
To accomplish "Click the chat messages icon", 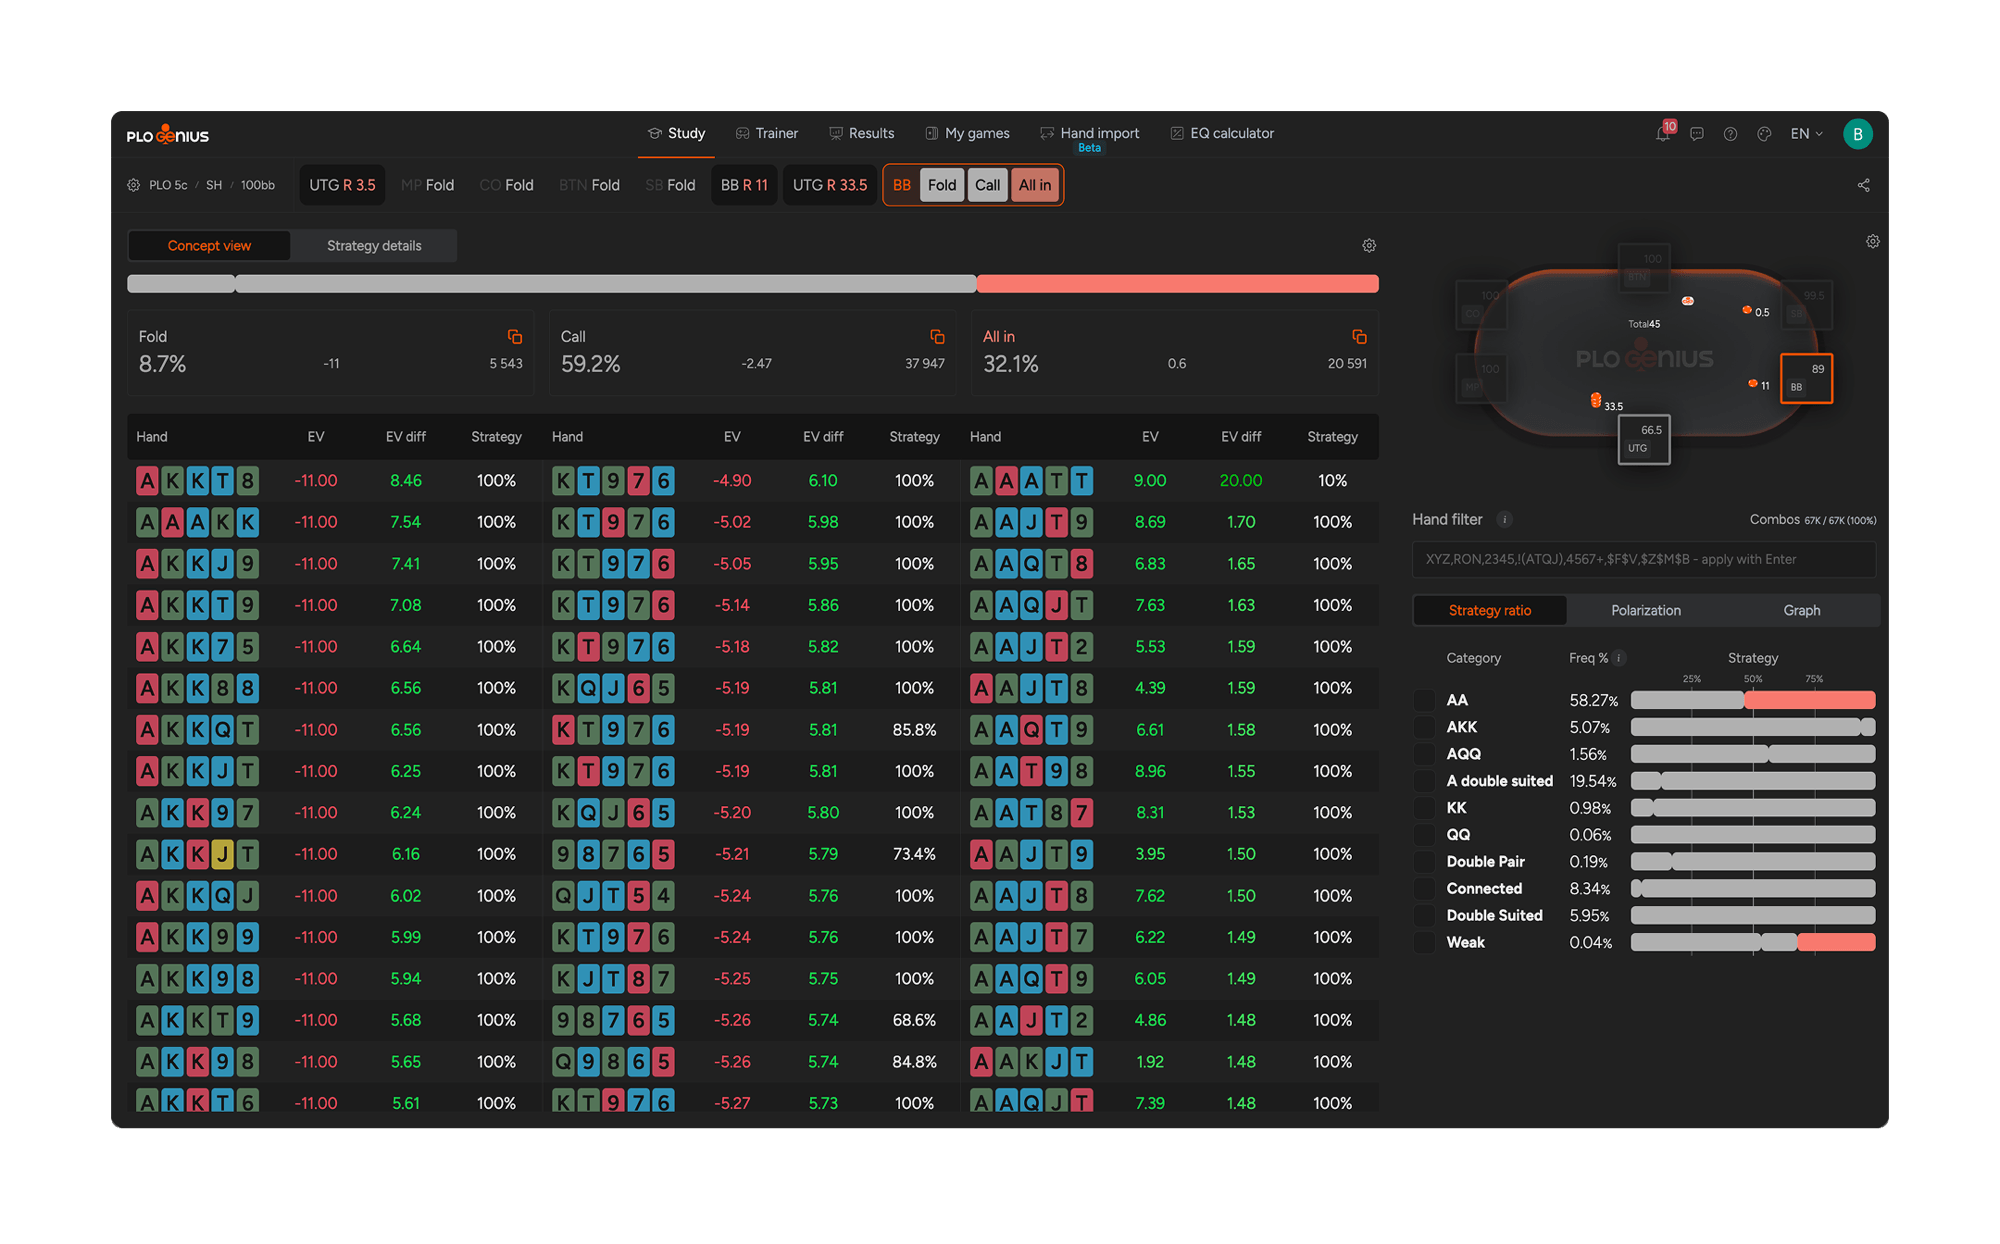I will coord(1697,134).
